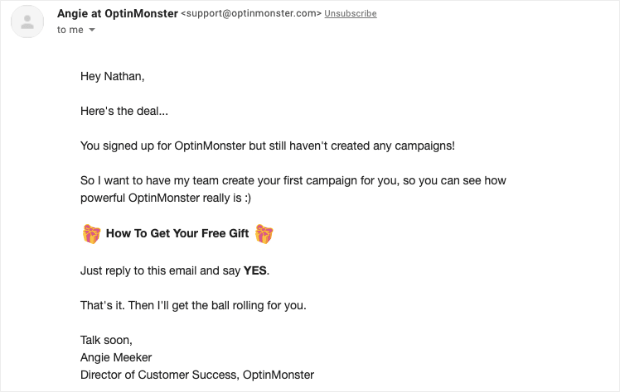This screenshot has width=620, height=392.
Task: Click the "How To Get Your Free Gift" heading
Action: point(178,233)
